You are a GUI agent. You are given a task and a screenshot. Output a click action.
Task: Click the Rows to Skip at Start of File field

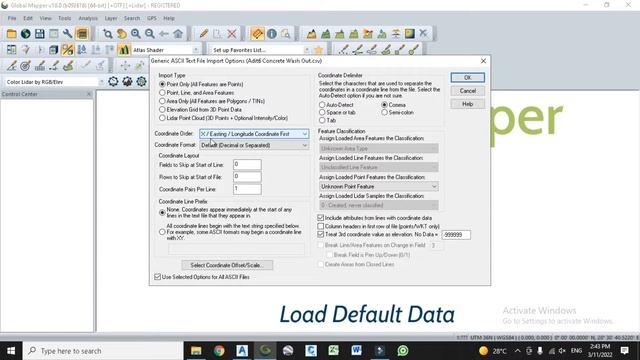247,177
